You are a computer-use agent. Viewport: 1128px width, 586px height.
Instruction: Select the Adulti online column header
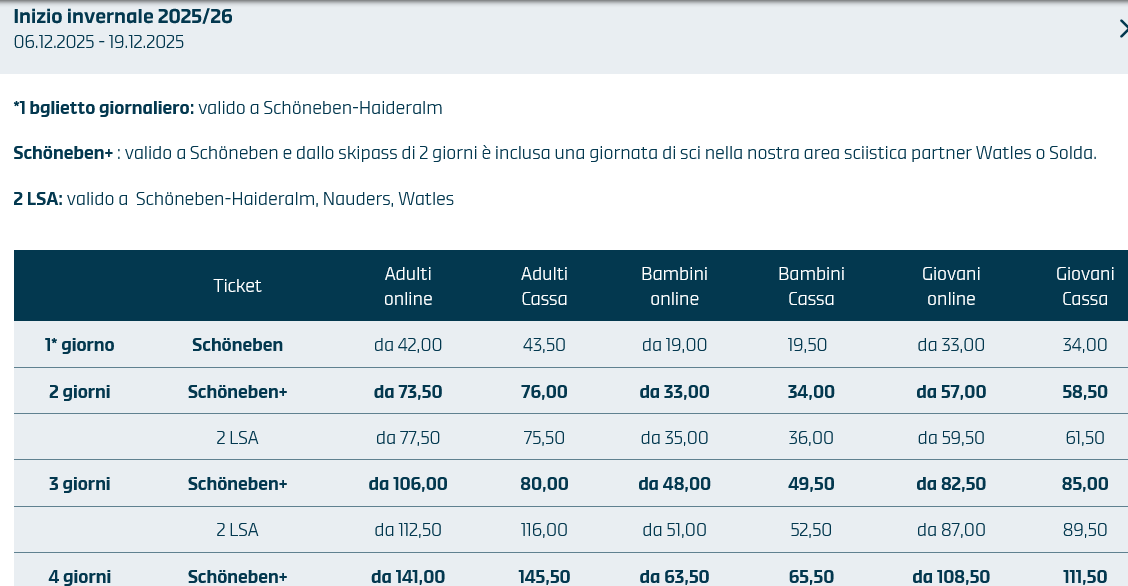coord(408,286)
